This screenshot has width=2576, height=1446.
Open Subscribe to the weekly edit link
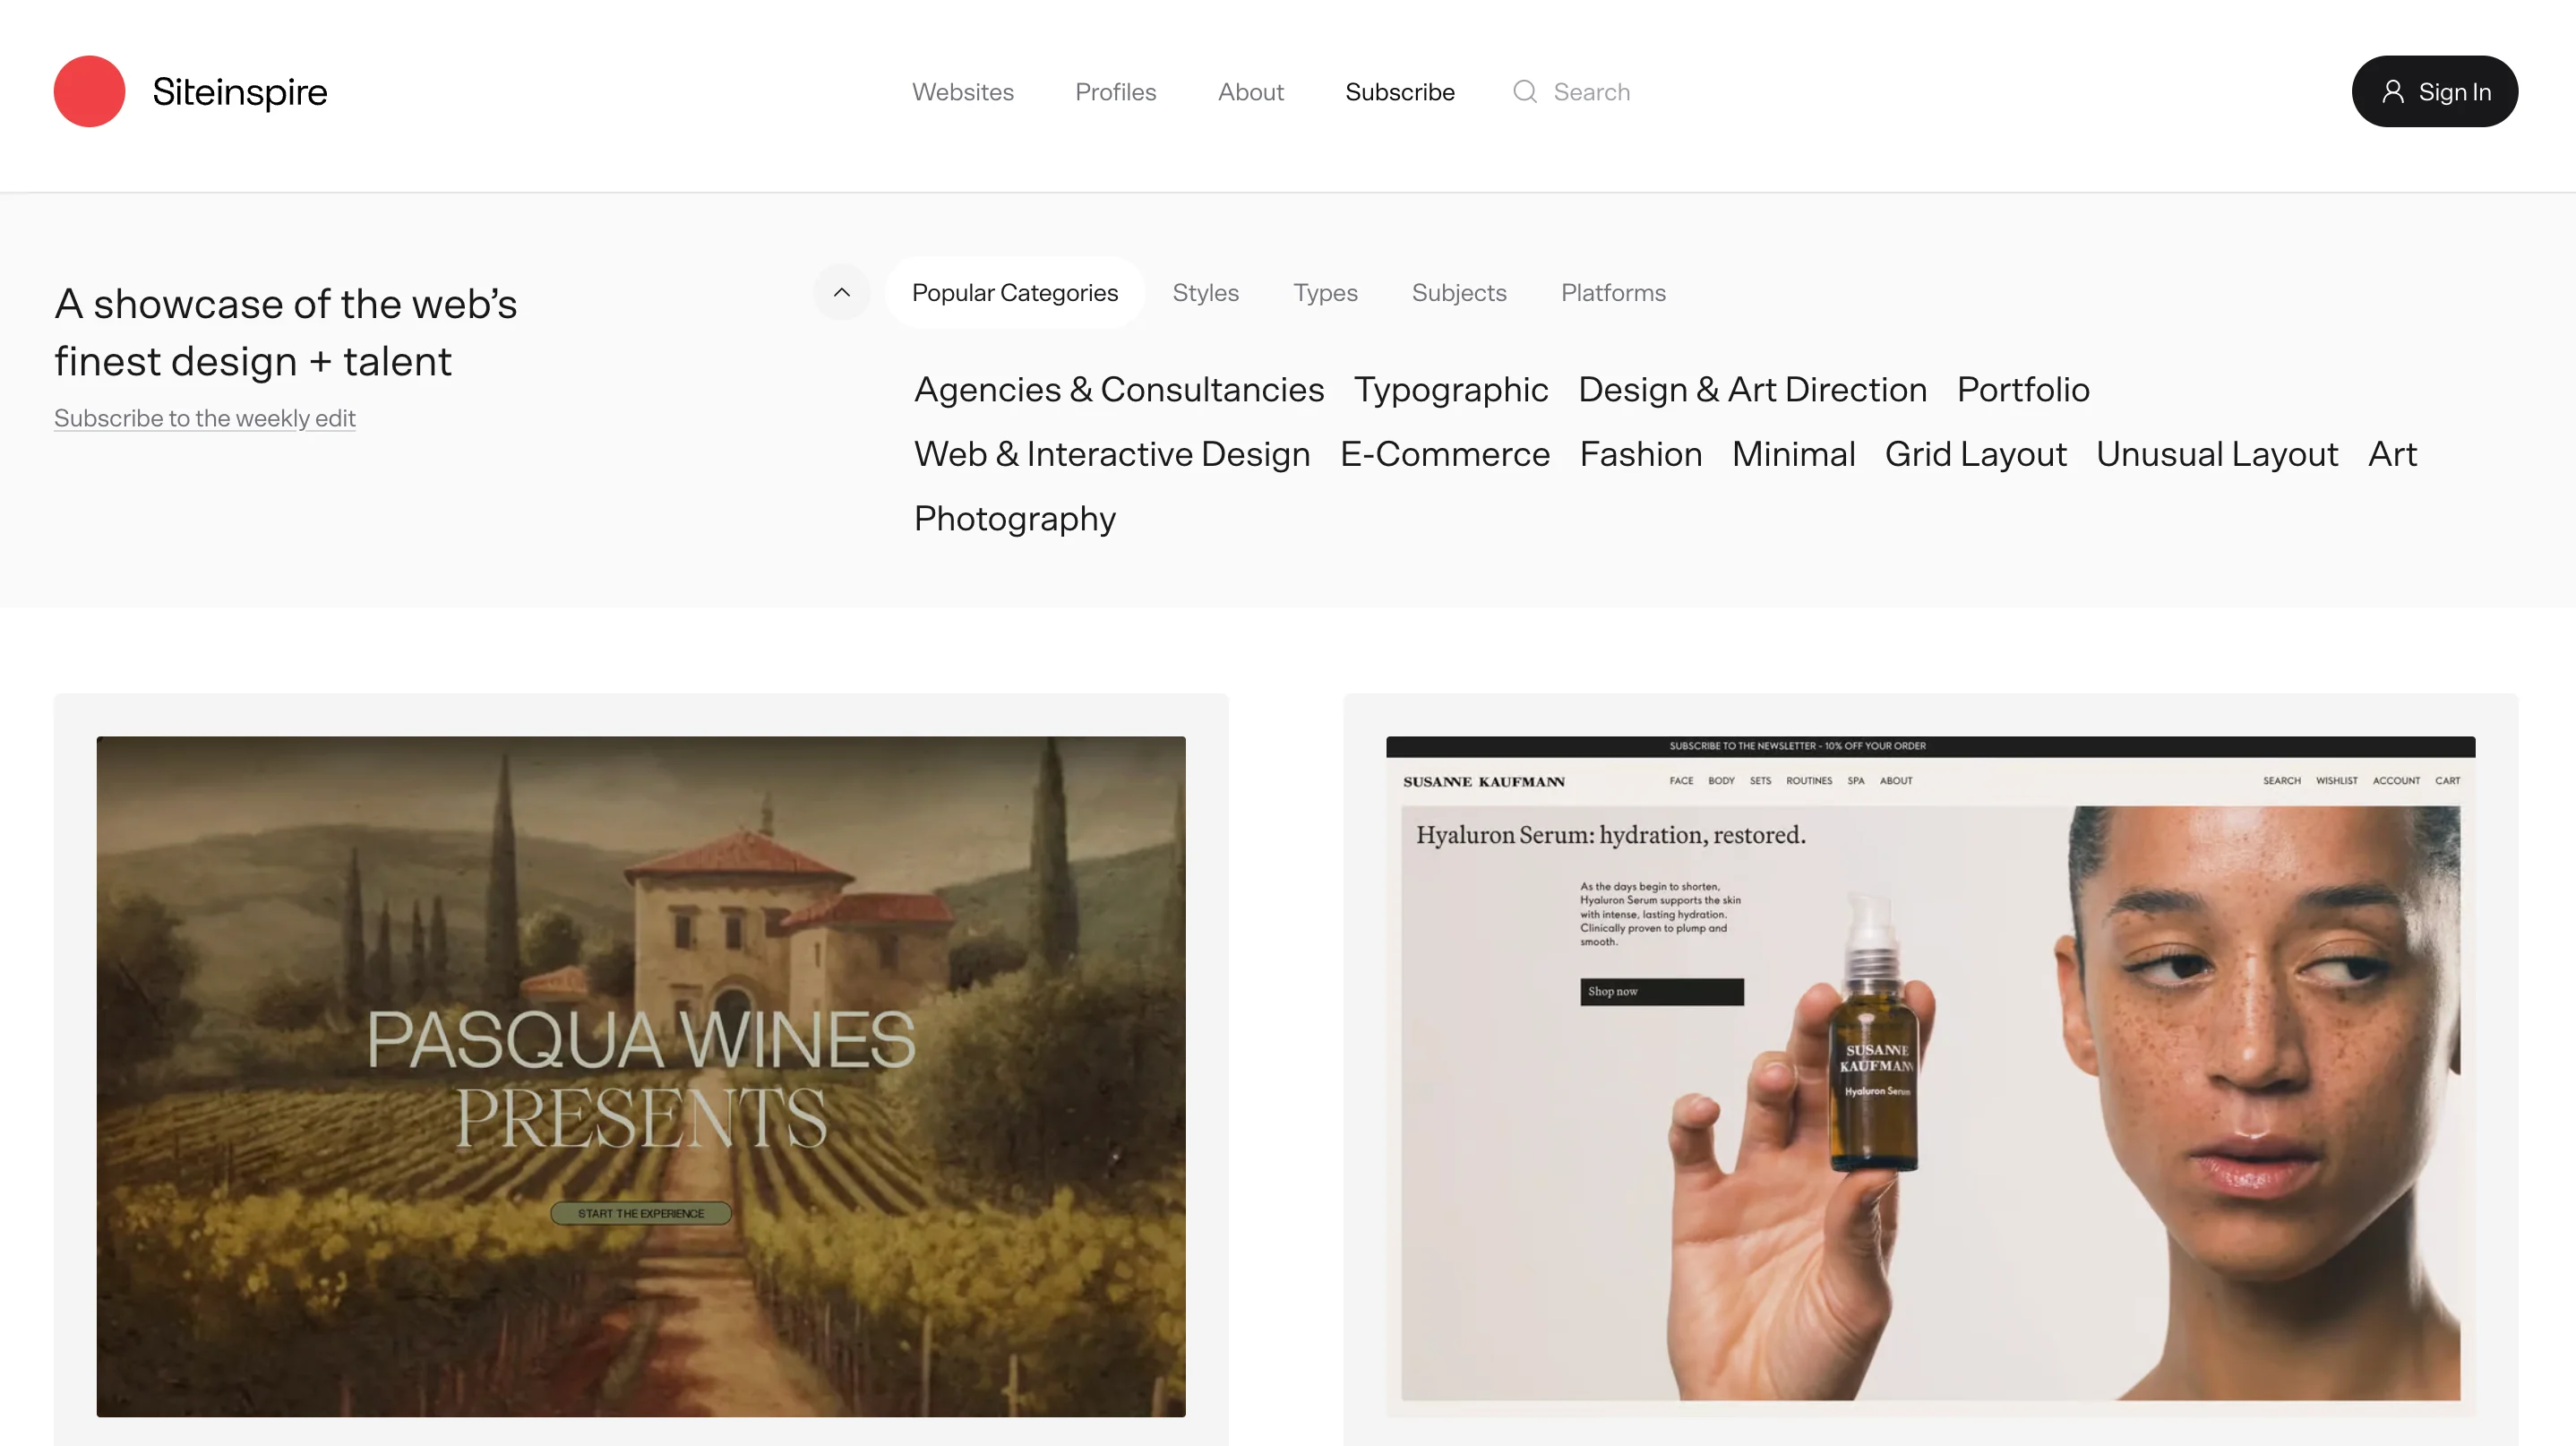[205, 418]
